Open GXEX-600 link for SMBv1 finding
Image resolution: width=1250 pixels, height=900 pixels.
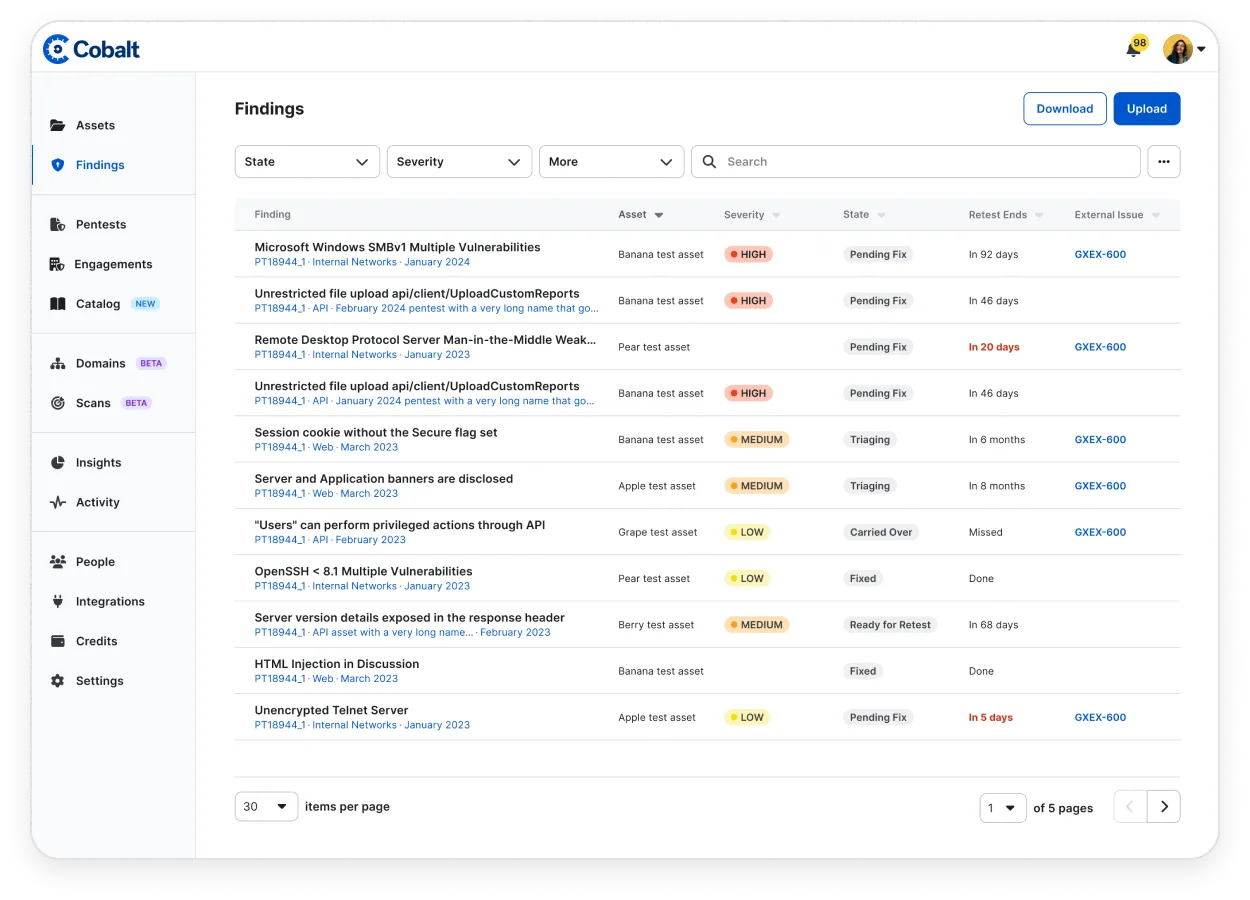(x=1100, y=255)
